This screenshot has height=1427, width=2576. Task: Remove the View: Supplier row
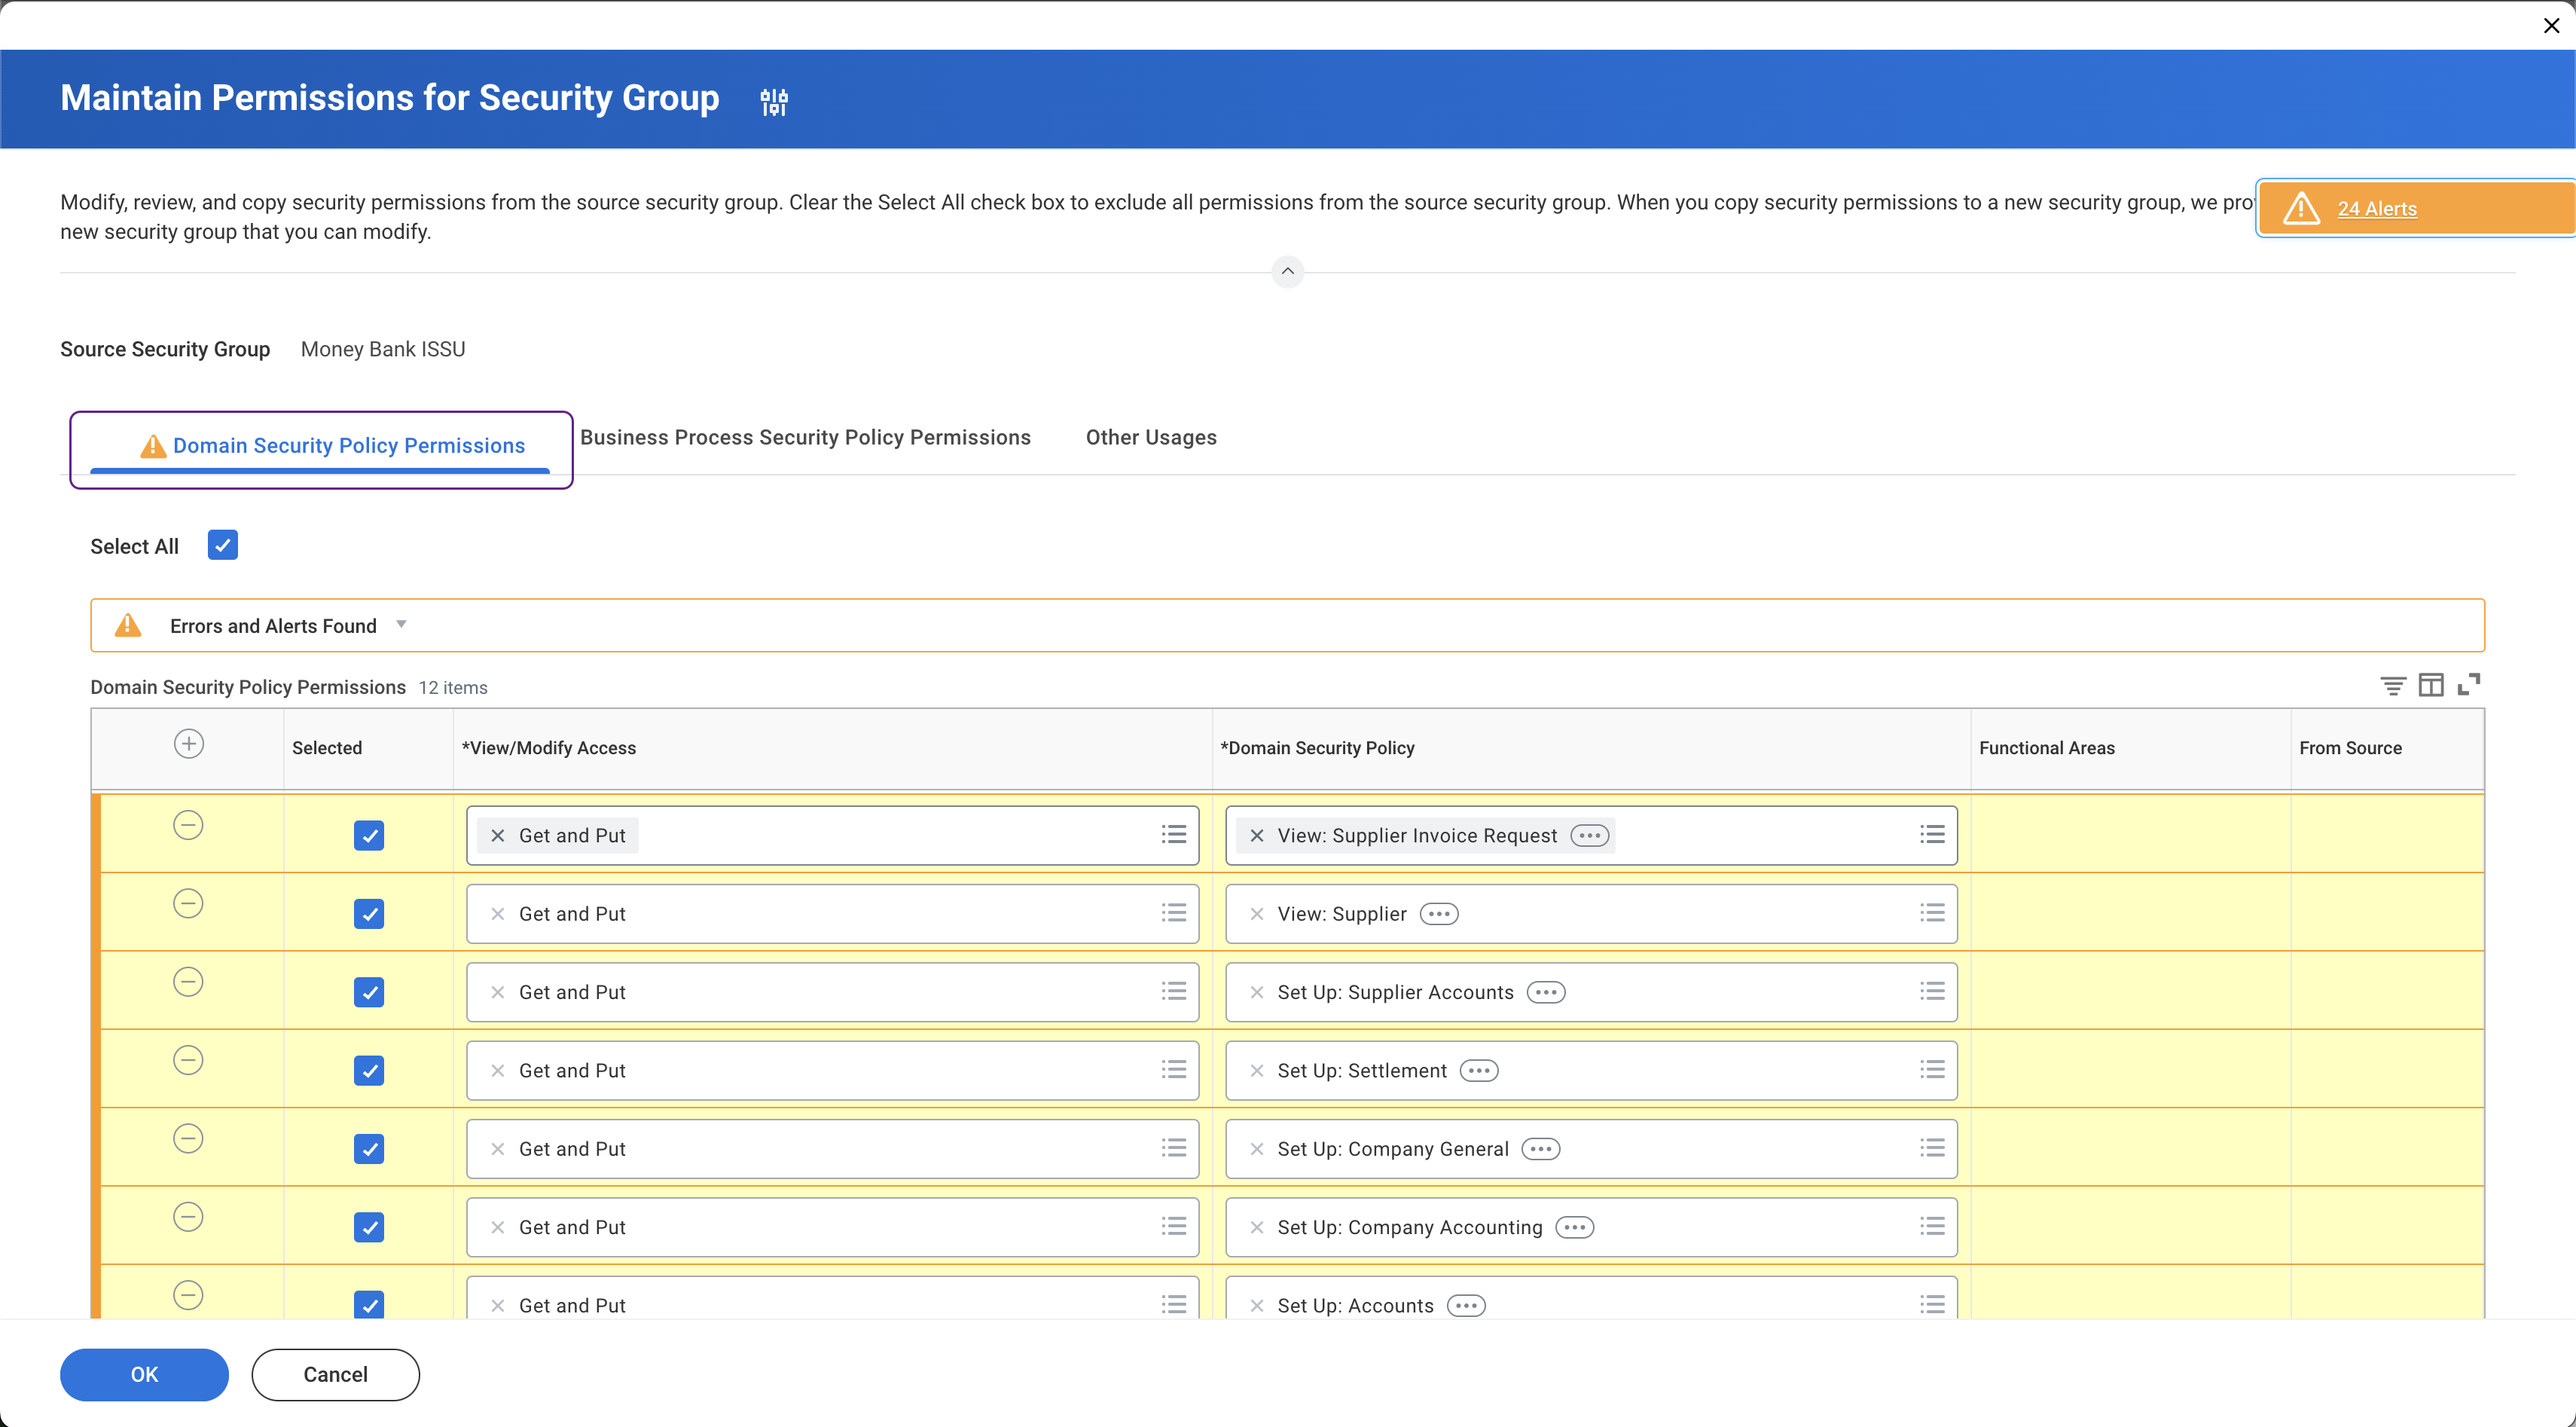tap(188, 904)
